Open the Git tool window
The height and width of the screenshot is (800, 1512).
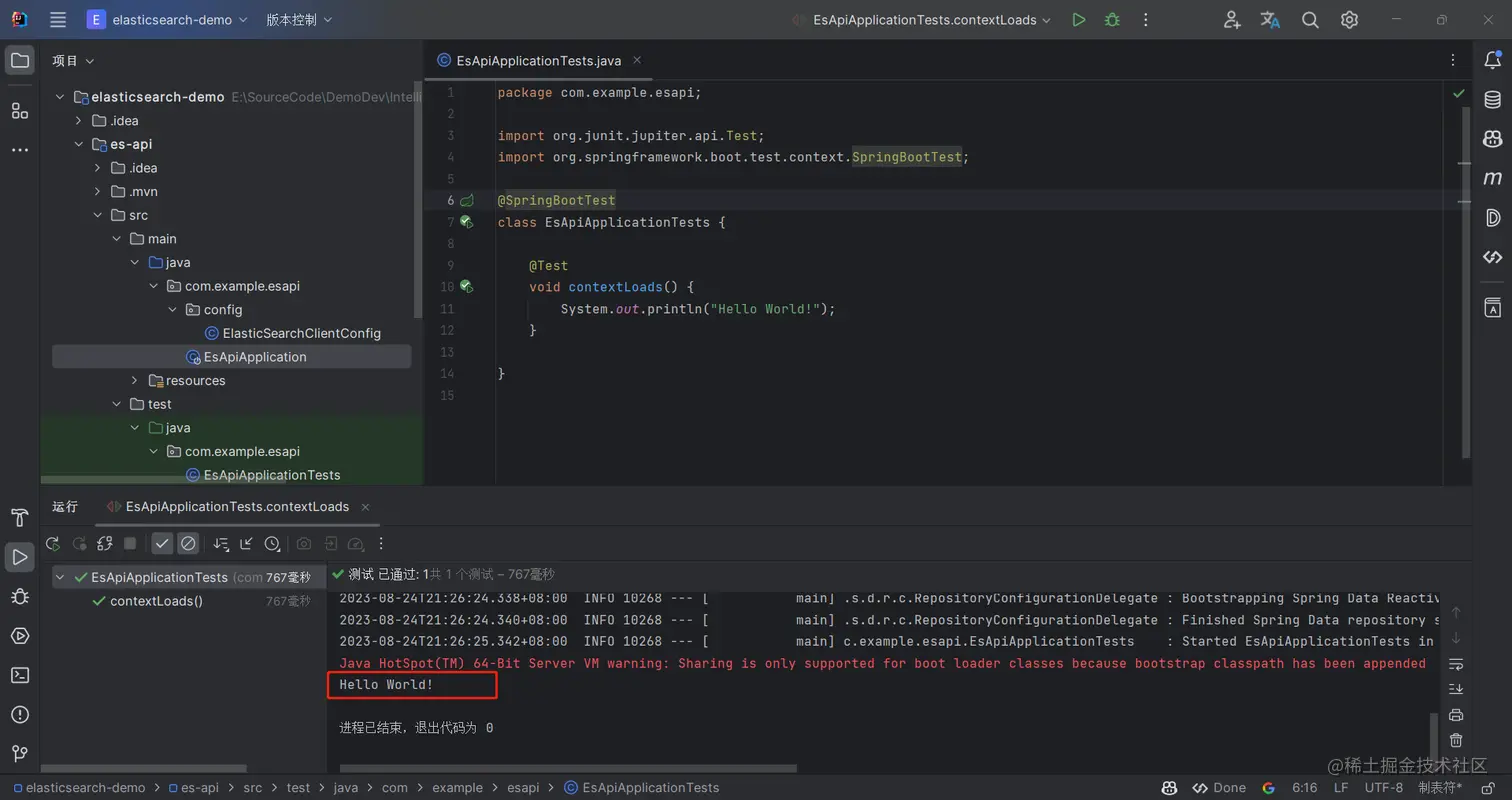pos(19,753)
